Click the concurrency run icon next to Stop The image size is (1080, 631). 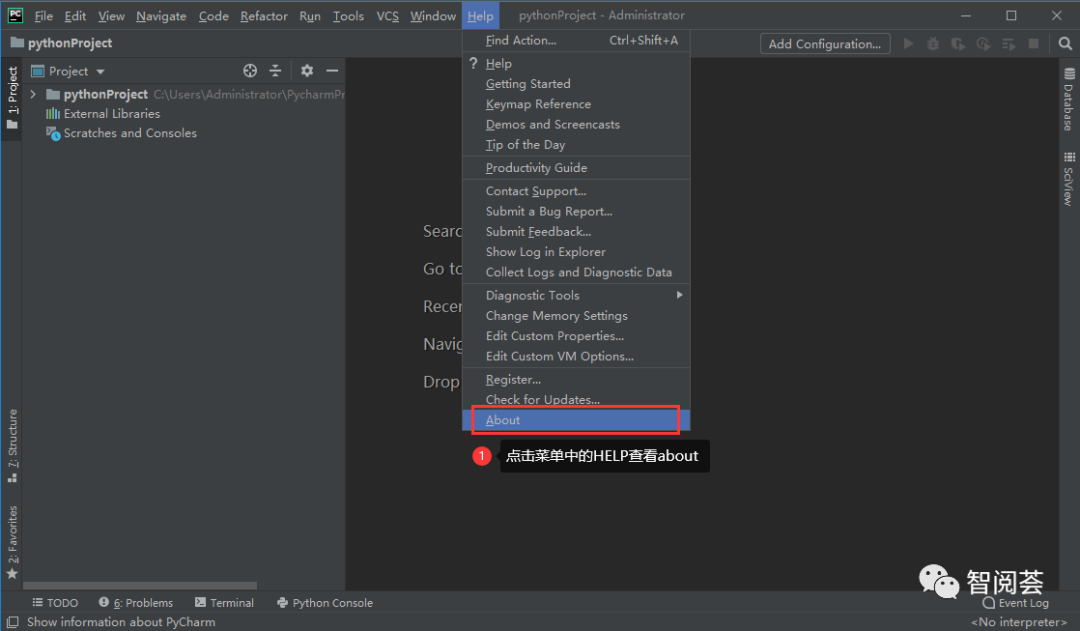pos(1008,43)
